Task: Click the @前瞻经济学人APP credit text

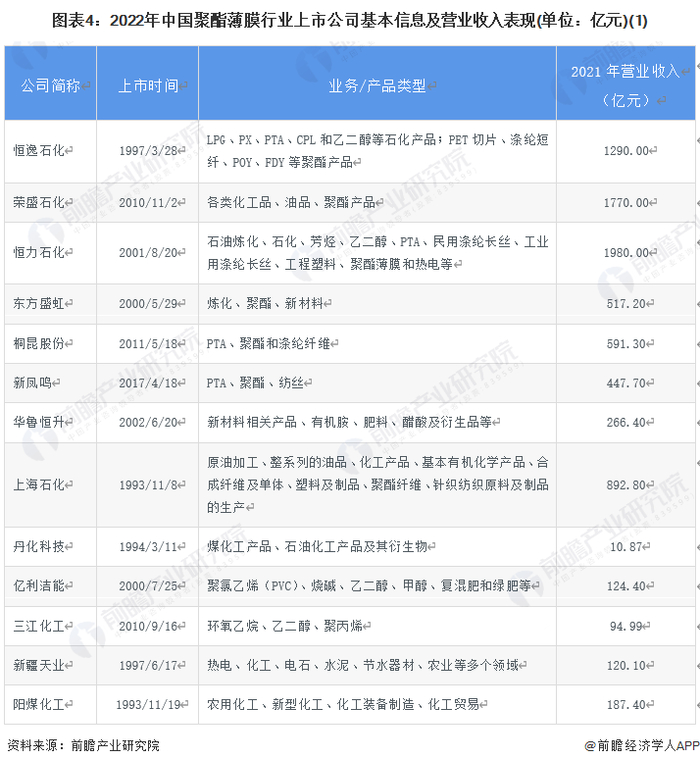Action: [x=642, y=745]
